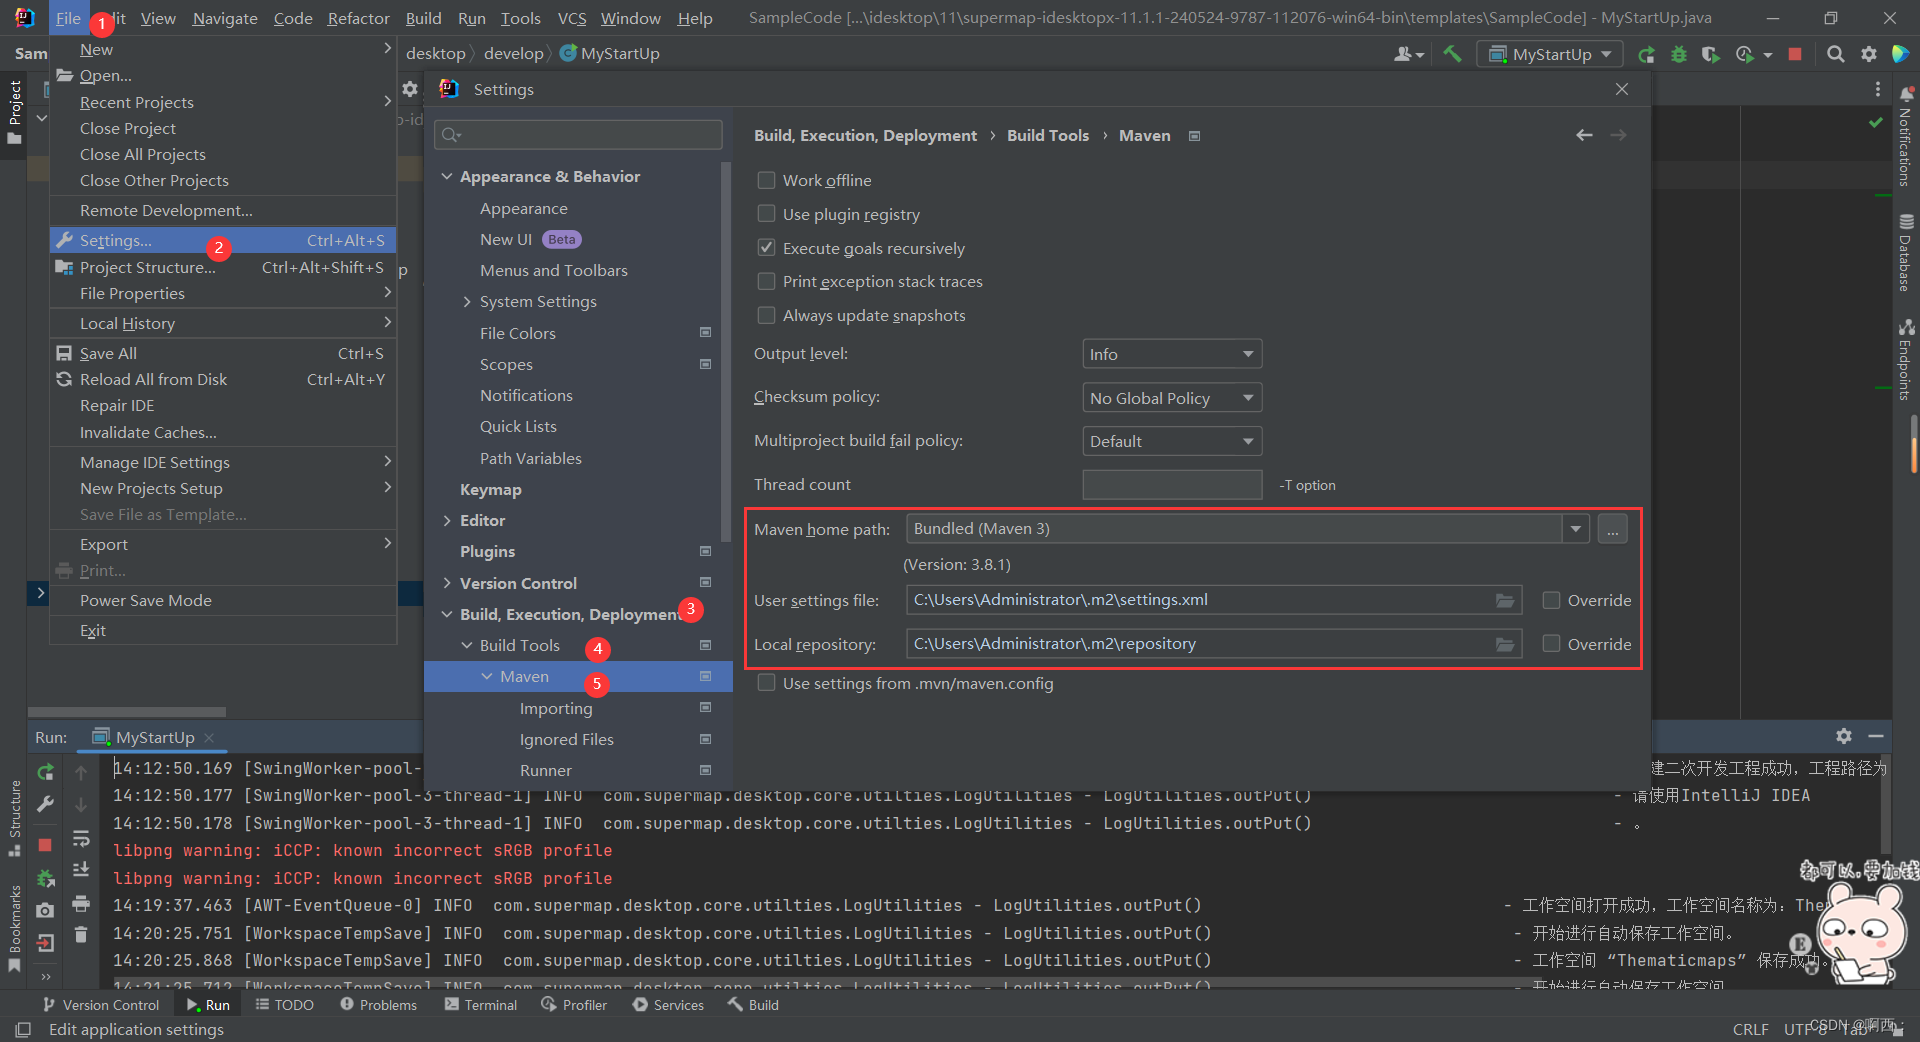Click the User settings file path field
Image resolution: width=1920 pixels, height=1042 pixels.
(1213, 600)
